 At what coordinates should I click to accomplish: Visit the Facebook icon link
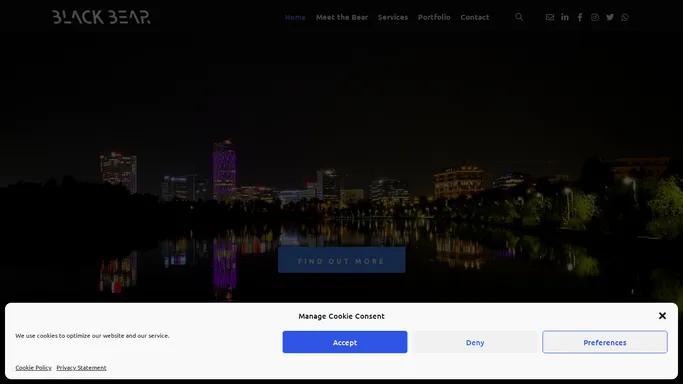click(580, 17)
